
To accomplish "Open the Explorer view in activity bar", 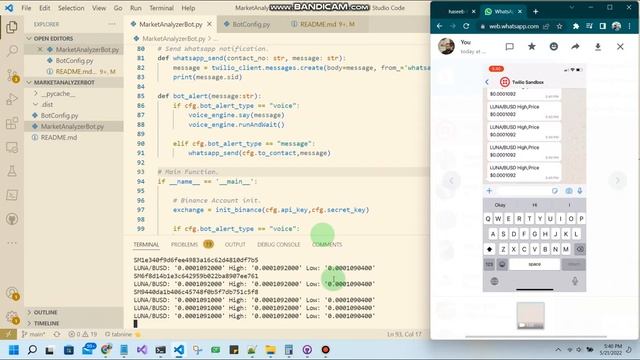I will (12, 27).
